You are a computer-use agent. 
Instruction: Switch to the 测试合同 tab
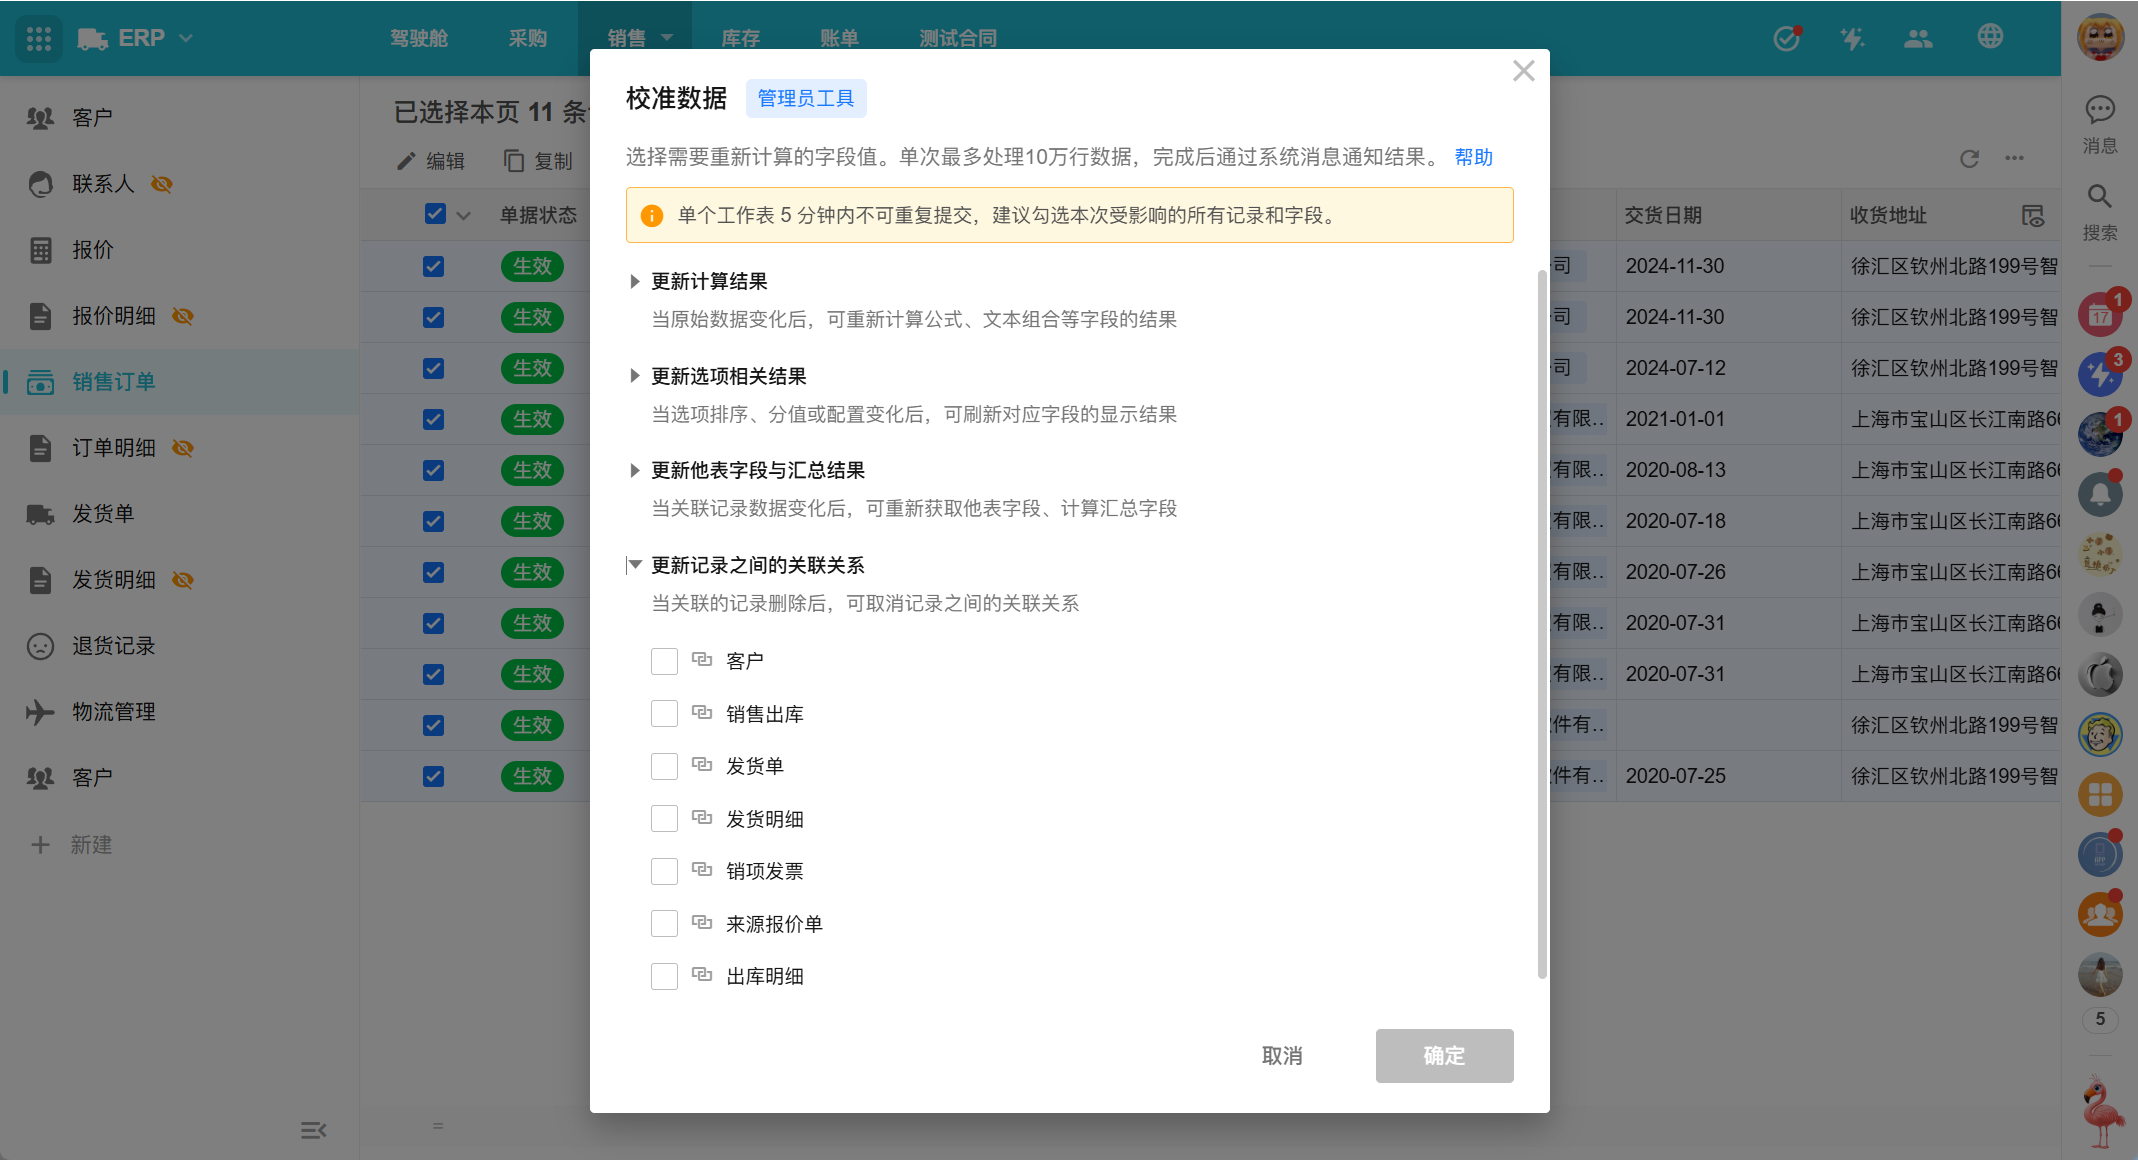coord(958,38)
